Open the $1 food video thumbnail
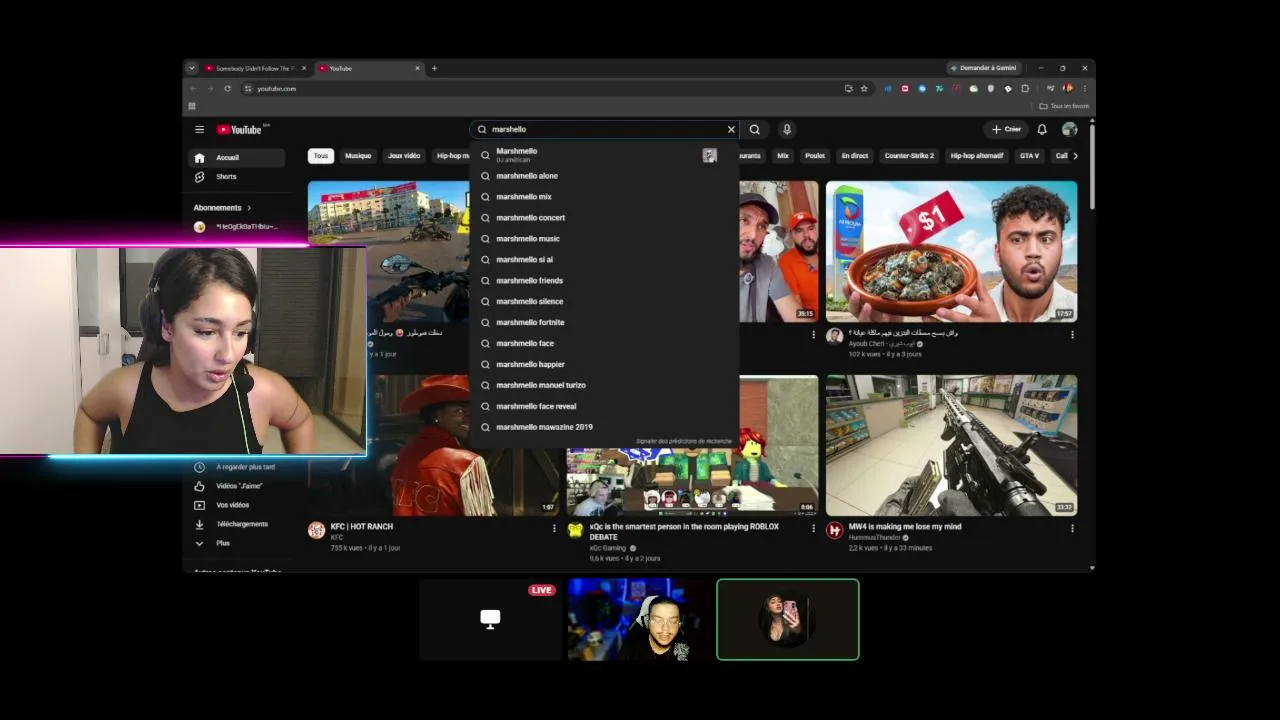The height and width of the screenshot is (720, 1280). 951,251
